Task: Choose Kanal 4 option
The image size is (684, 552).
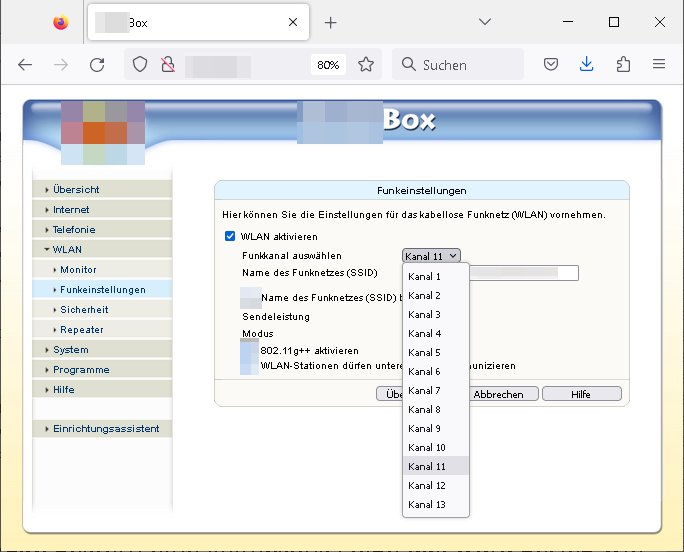Action: [x=436, y=334]
